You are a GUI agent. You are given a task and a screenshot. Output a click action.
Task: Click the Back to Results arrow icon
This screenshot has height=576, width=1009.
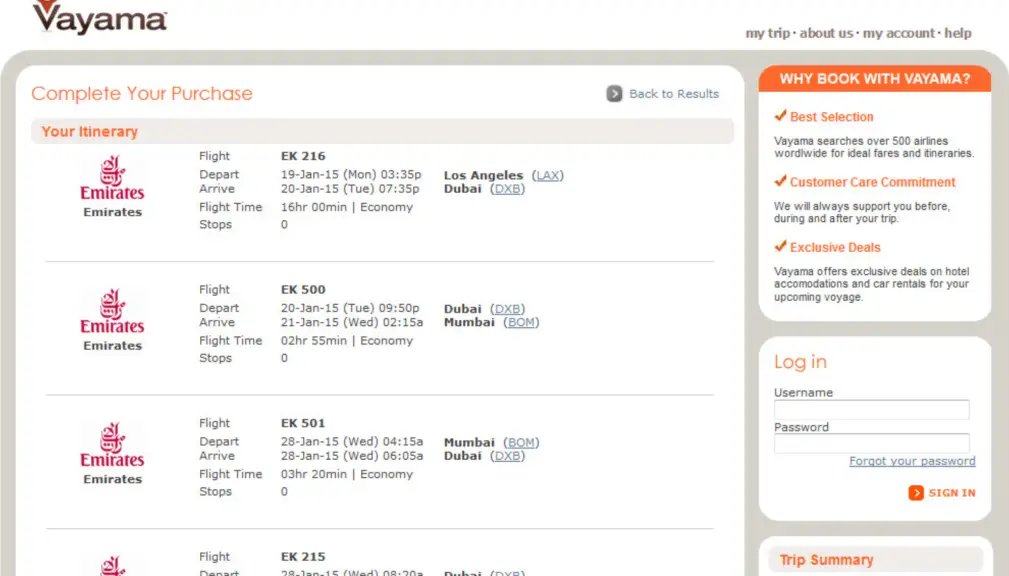(614, 94)
